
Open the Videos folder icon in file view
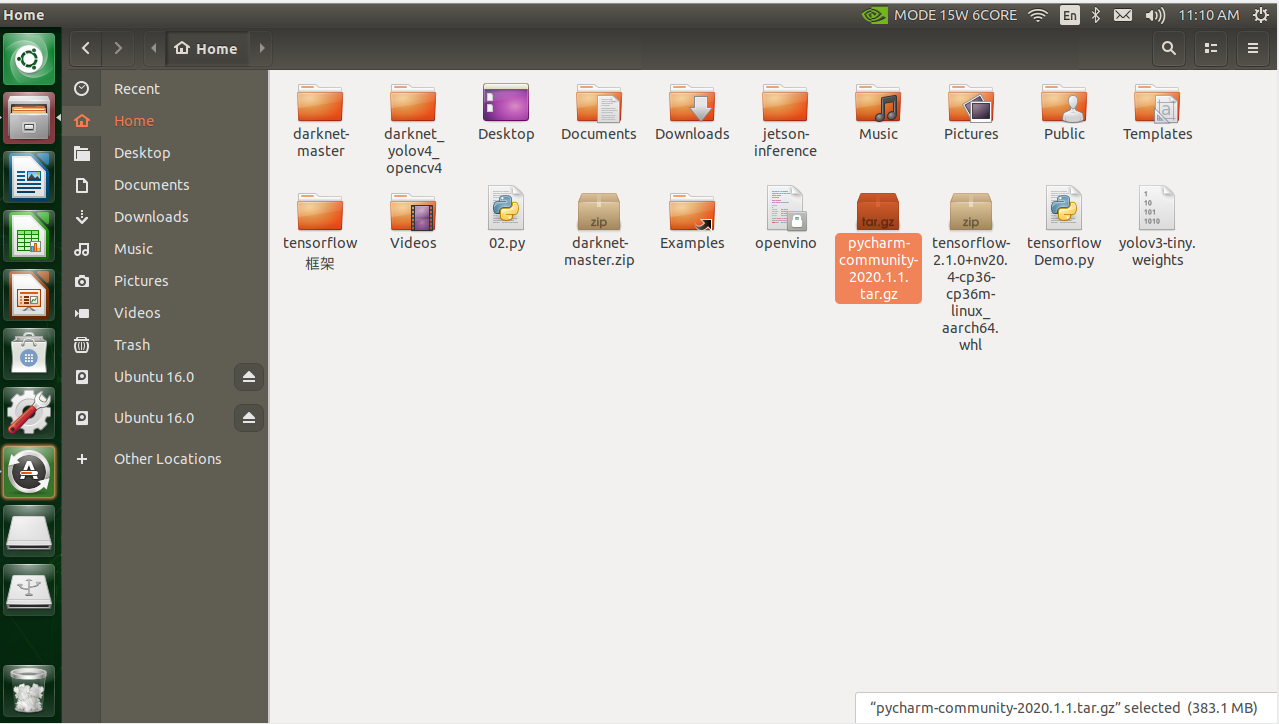click(x=413, y=212)
